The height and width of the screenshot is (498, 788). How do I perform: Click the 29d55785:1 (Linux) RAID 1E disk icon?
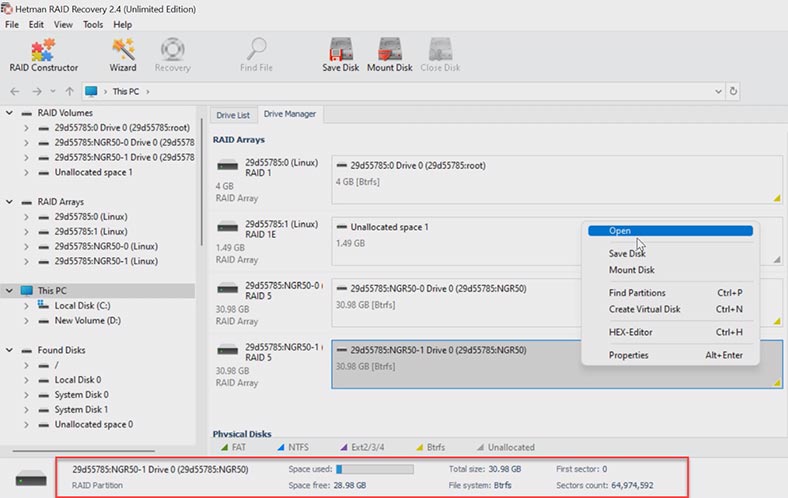pyautogui.click(x=228, y=227)
